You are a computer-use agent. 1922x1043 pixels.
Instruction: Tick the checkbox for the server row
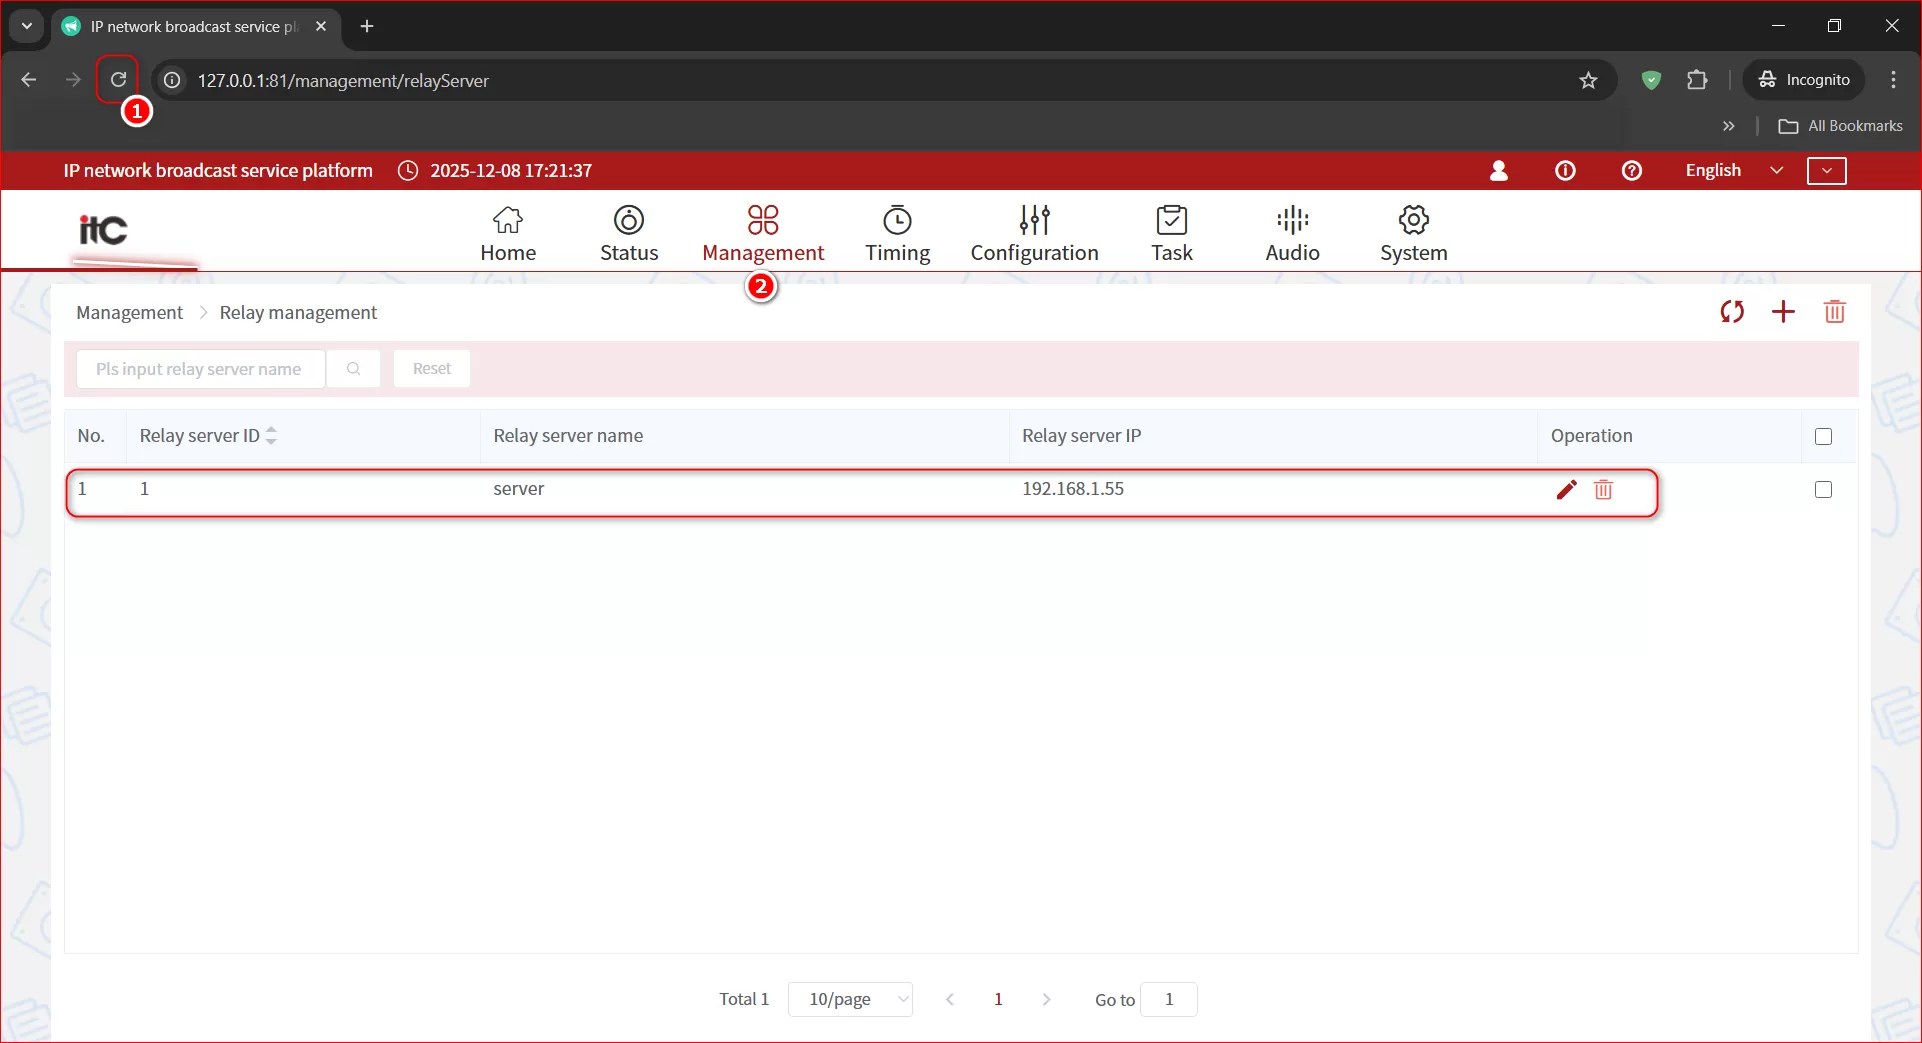click(x=1823, y=490)
